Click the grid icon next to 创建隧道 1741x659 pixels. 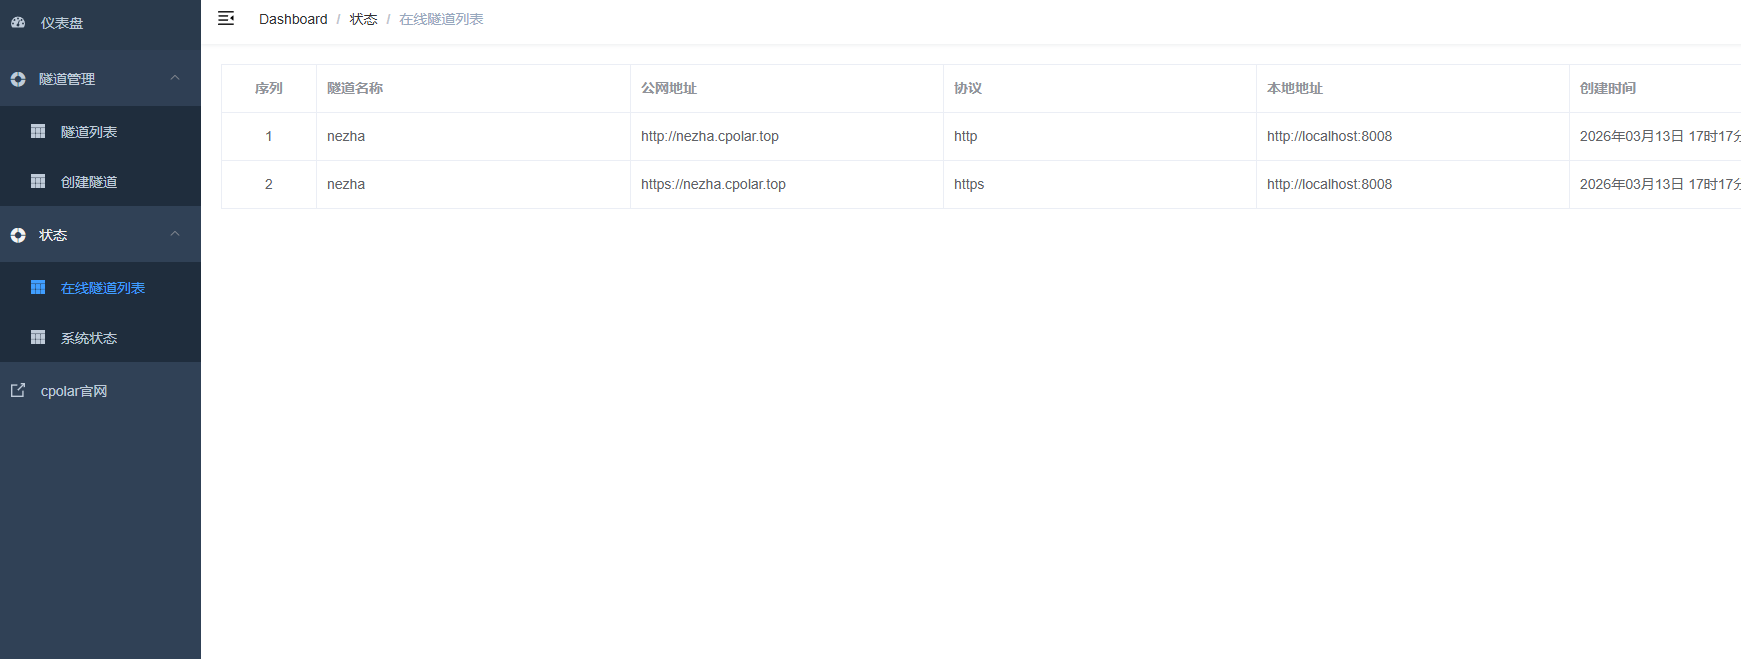point(38,181)
